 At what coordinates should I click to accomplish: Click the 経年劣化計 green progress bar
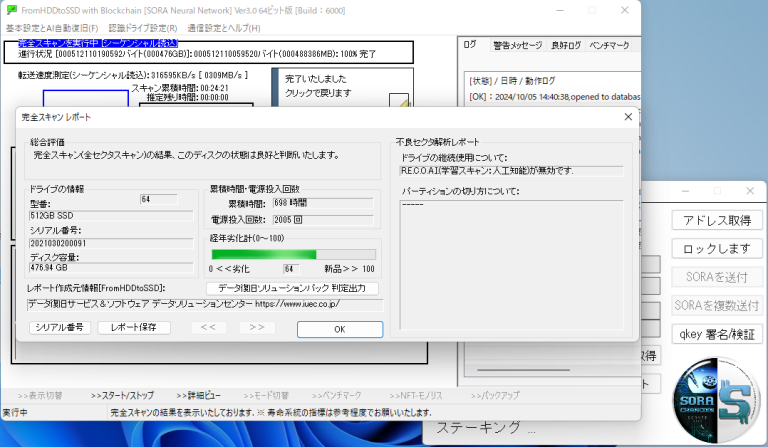293,255
